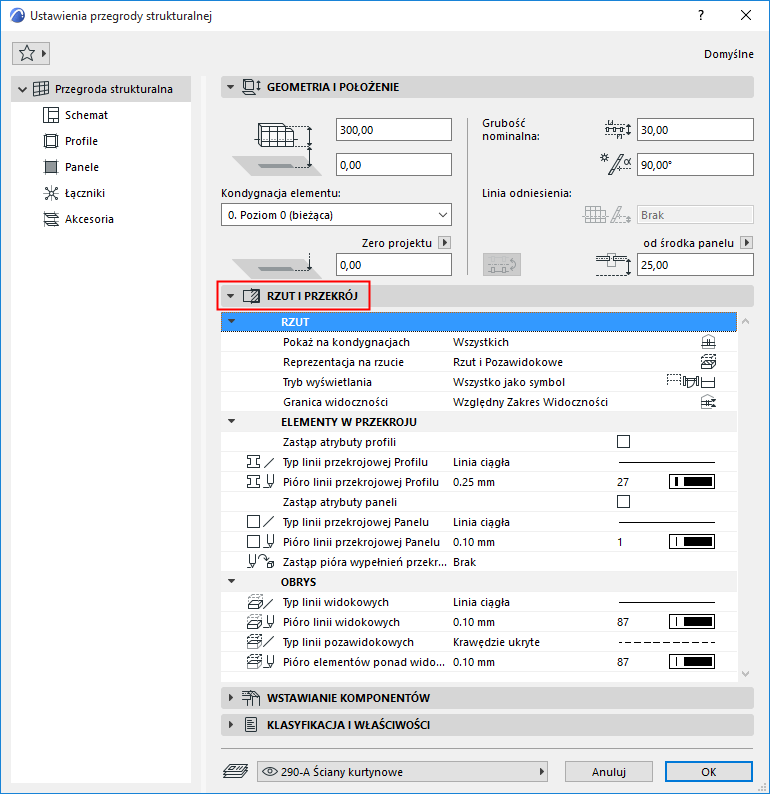The width and height of the screenshot is (770, 794).
Task: Click the eye icon in layer dropdown
Action: click(270, 772)
